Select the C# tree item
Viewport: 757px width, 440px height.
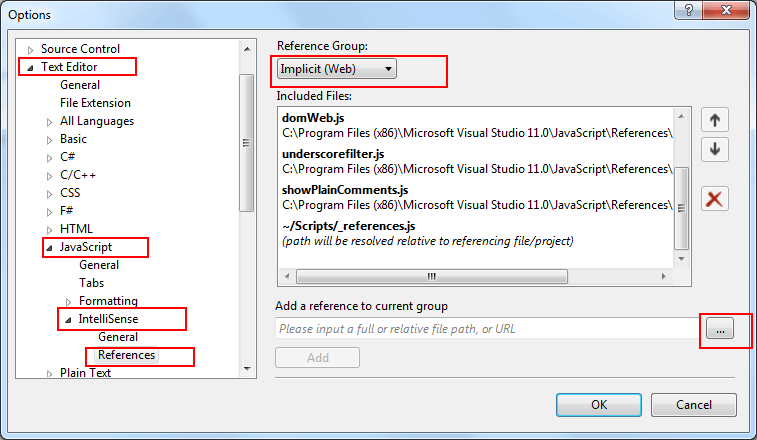(68, 156)
